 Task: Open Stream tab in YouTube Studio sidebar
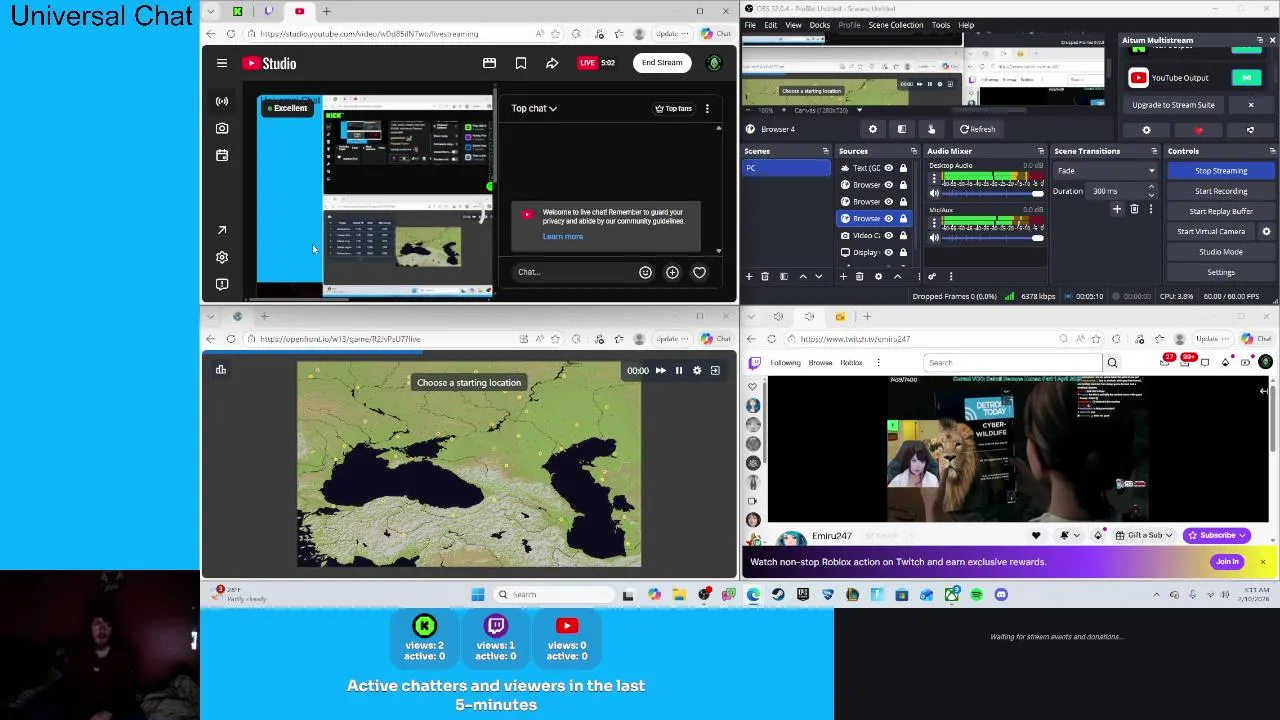click(222, 101)
